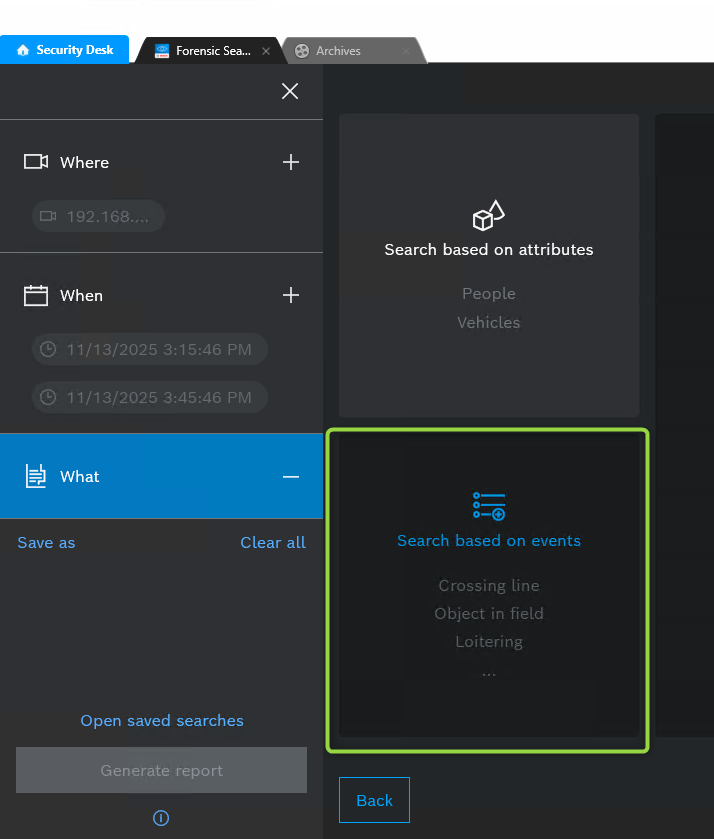
Task: Switch to the Security Desk tab
Action: pyautogui.click(x=65, y=50)
